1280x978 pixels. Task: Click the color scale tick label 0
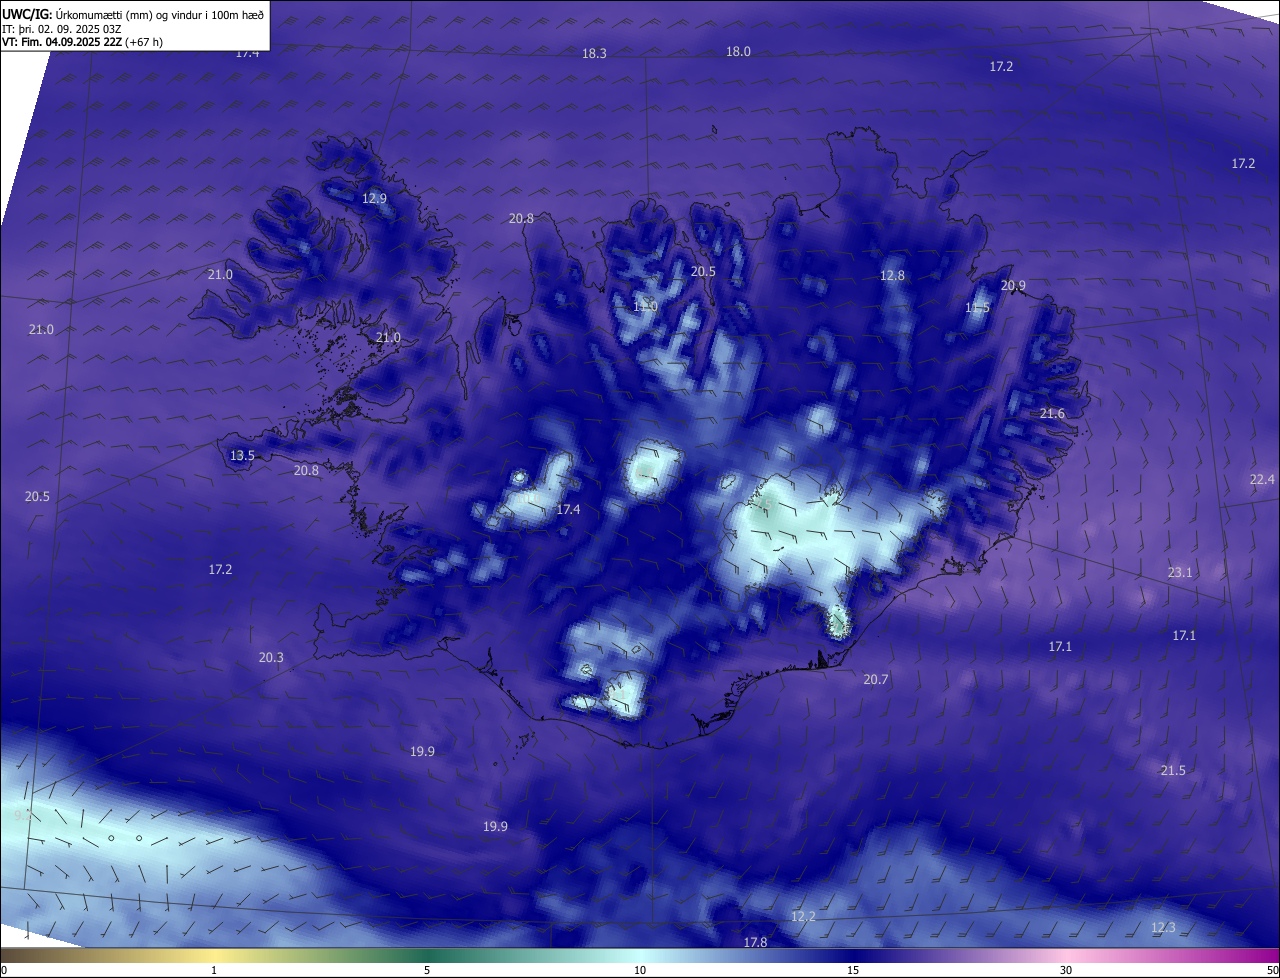point(4,970)
